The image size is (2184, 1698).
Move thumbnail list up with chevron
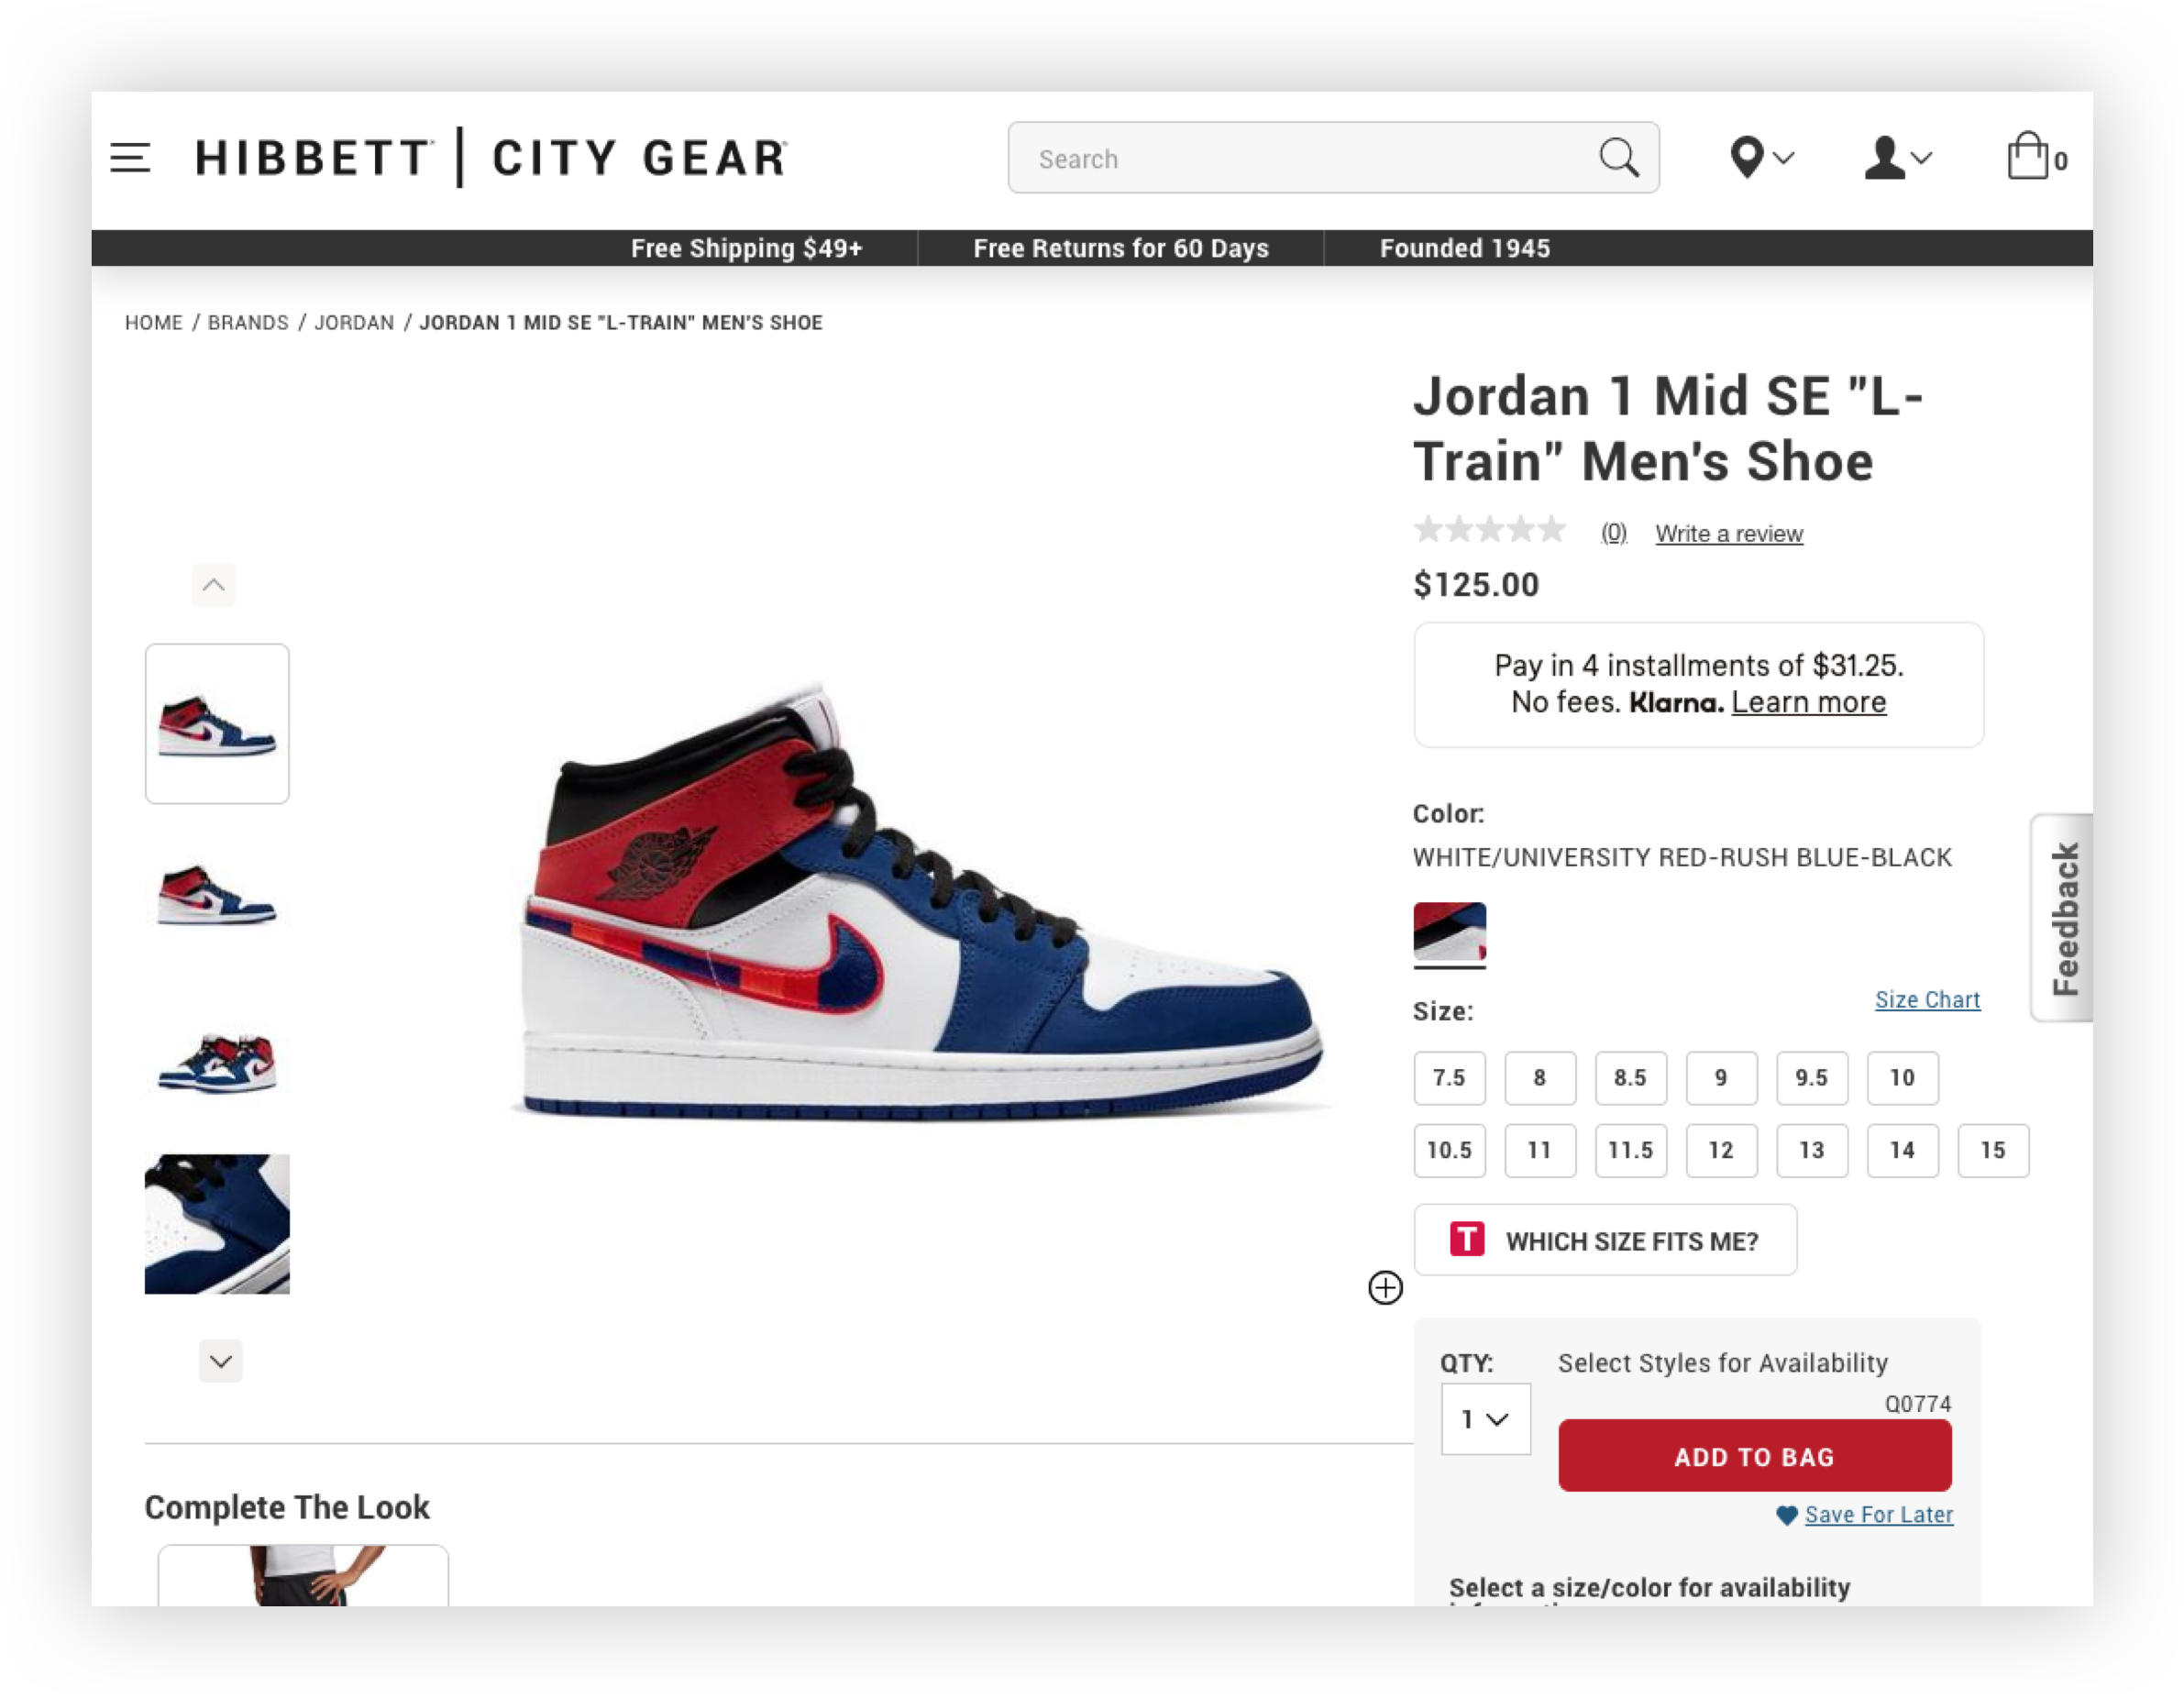214,585
